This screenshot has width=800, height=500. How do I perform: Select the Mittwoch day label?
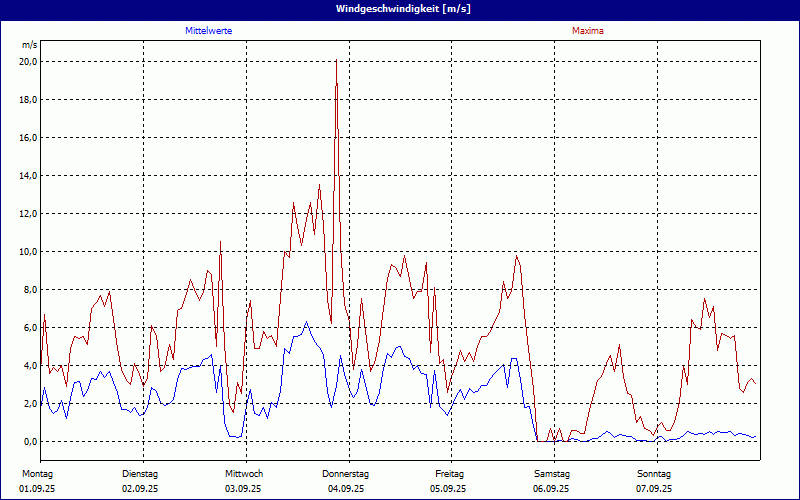(x=243, y=473)
